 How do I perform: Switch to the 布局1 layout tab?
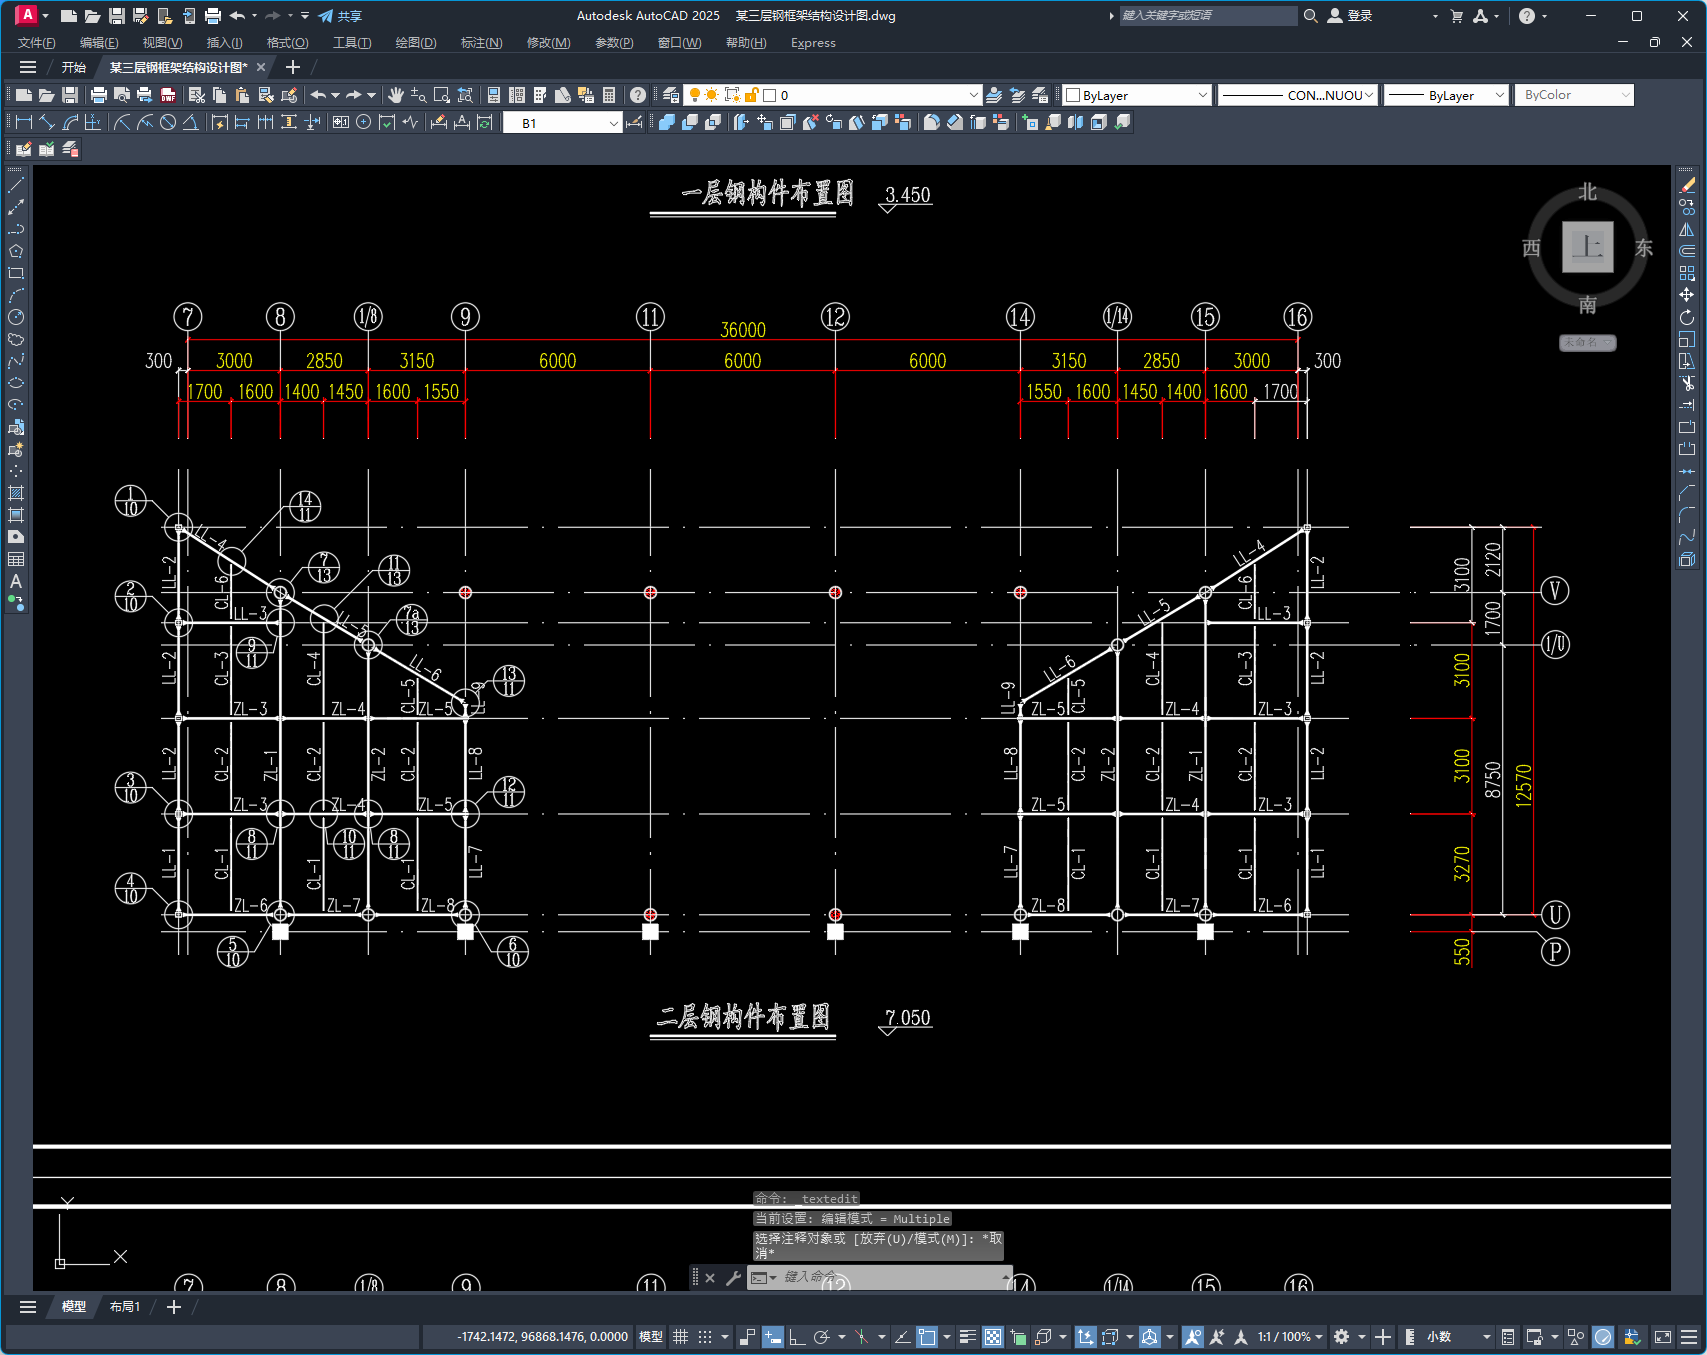tap(125, 1306)
